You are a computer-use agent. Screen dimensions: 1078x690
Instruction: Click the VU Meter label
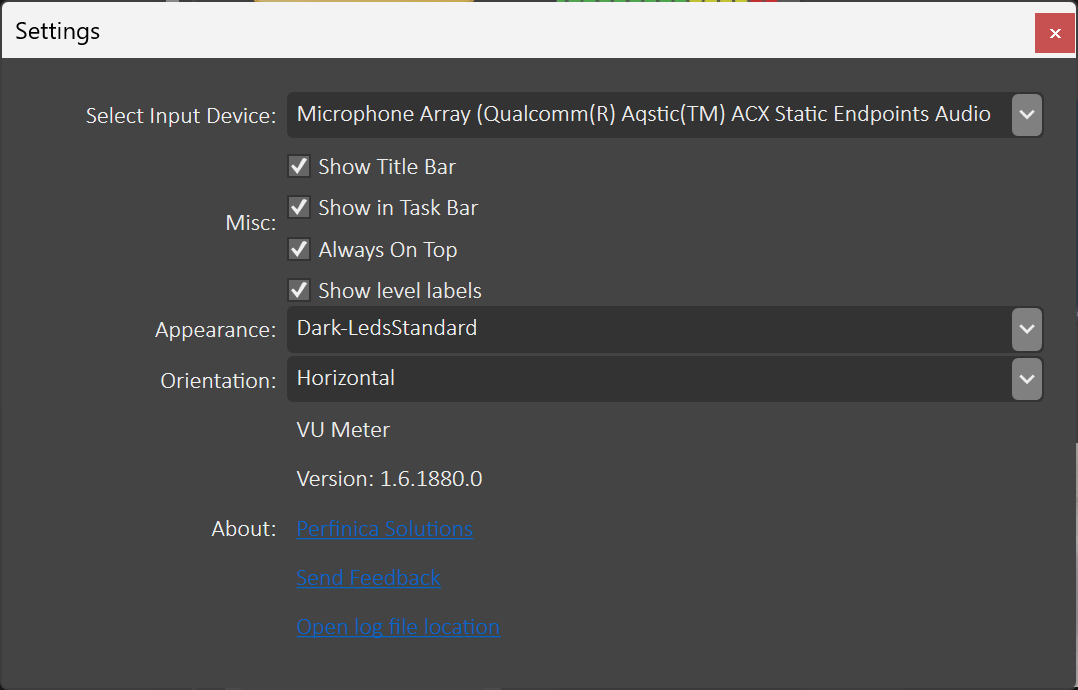point(343,430)
